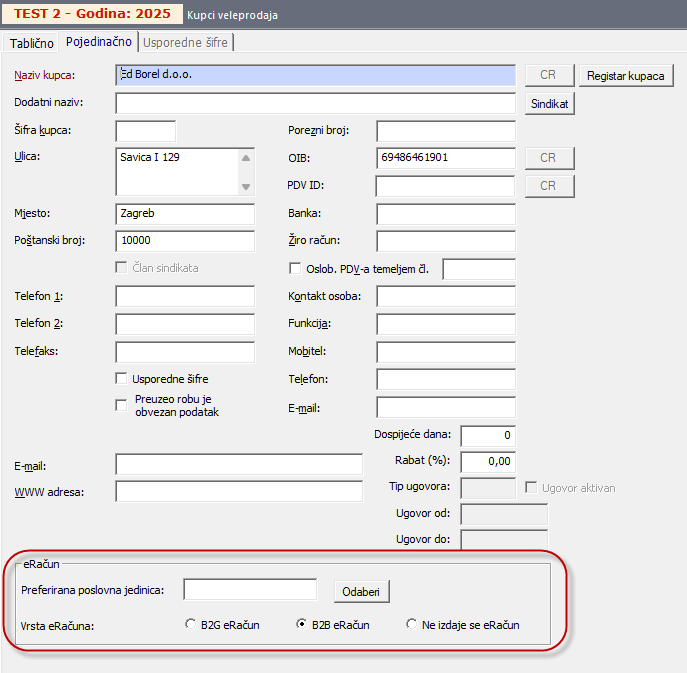Focus the OIB number field

(x=445, y=158)
